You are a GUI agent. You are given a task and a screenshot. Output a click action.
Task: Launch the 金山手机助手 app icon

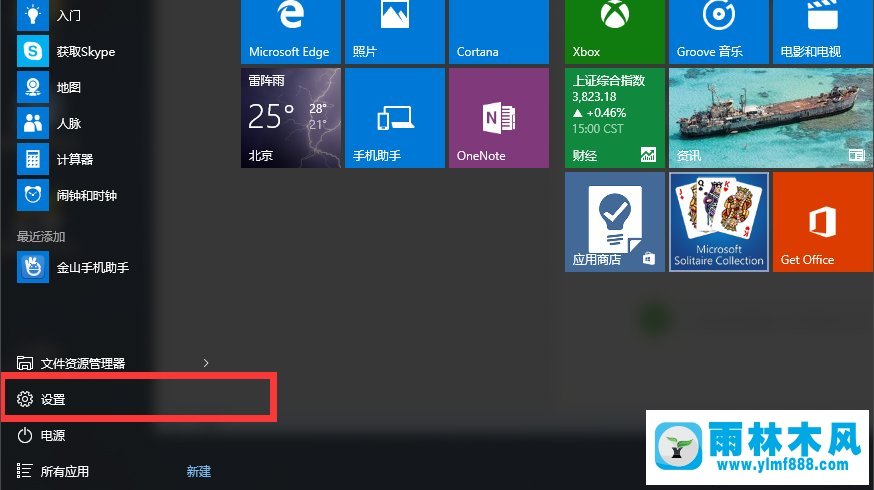[33, 267]
